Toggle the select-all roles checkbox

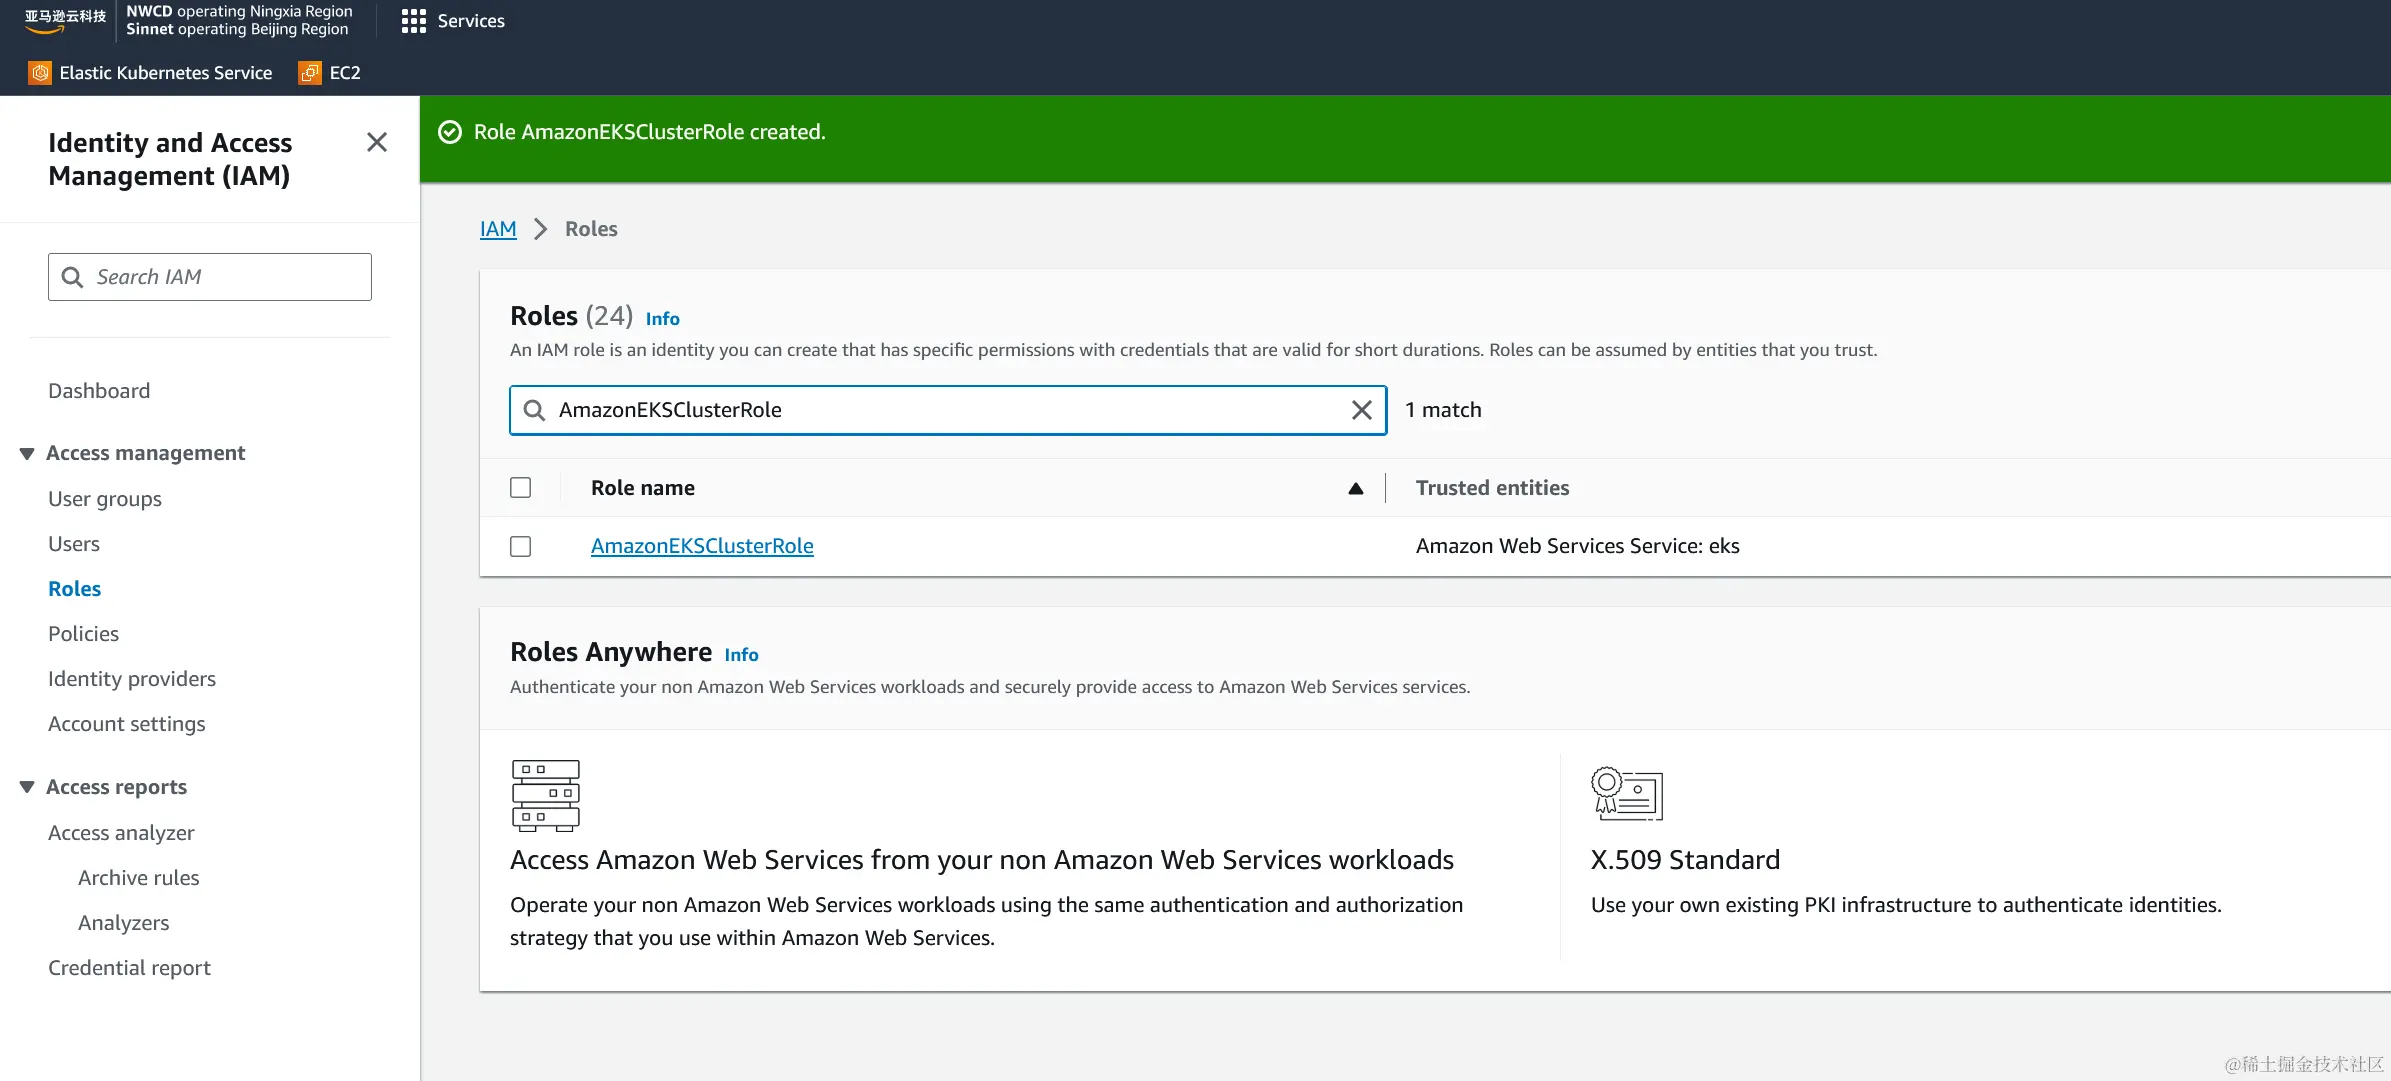(520, 488)
